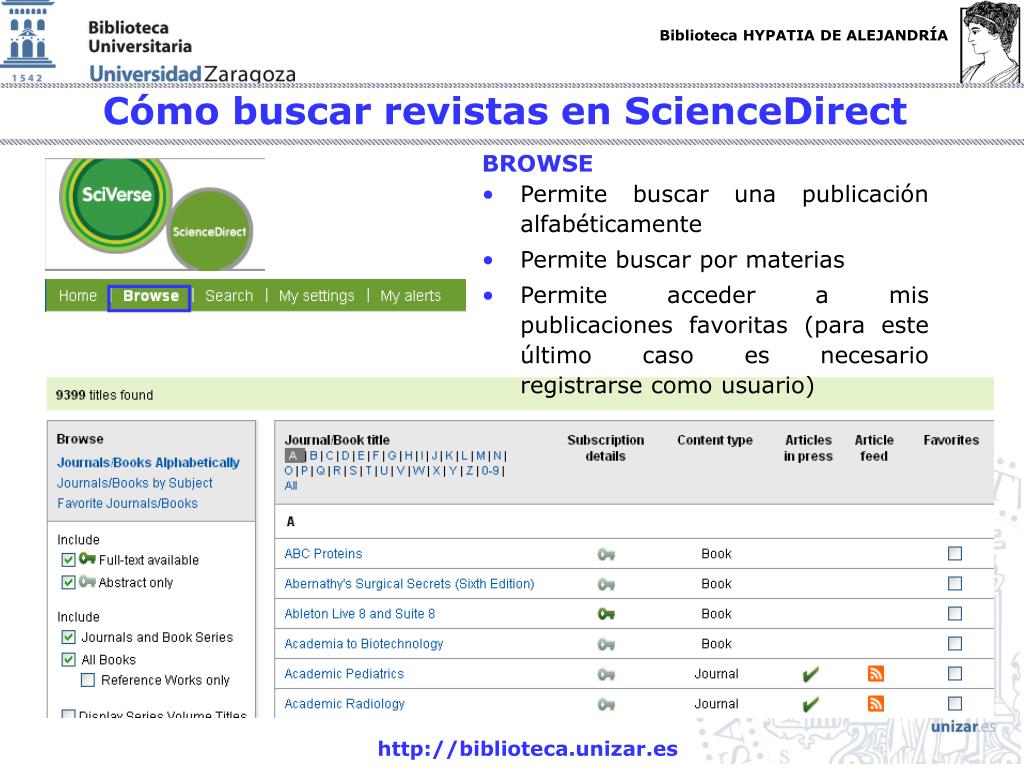Screen dimensions: 1024x768
Task: Browse Journals/Books by Subject
Action: click(135, 483)
